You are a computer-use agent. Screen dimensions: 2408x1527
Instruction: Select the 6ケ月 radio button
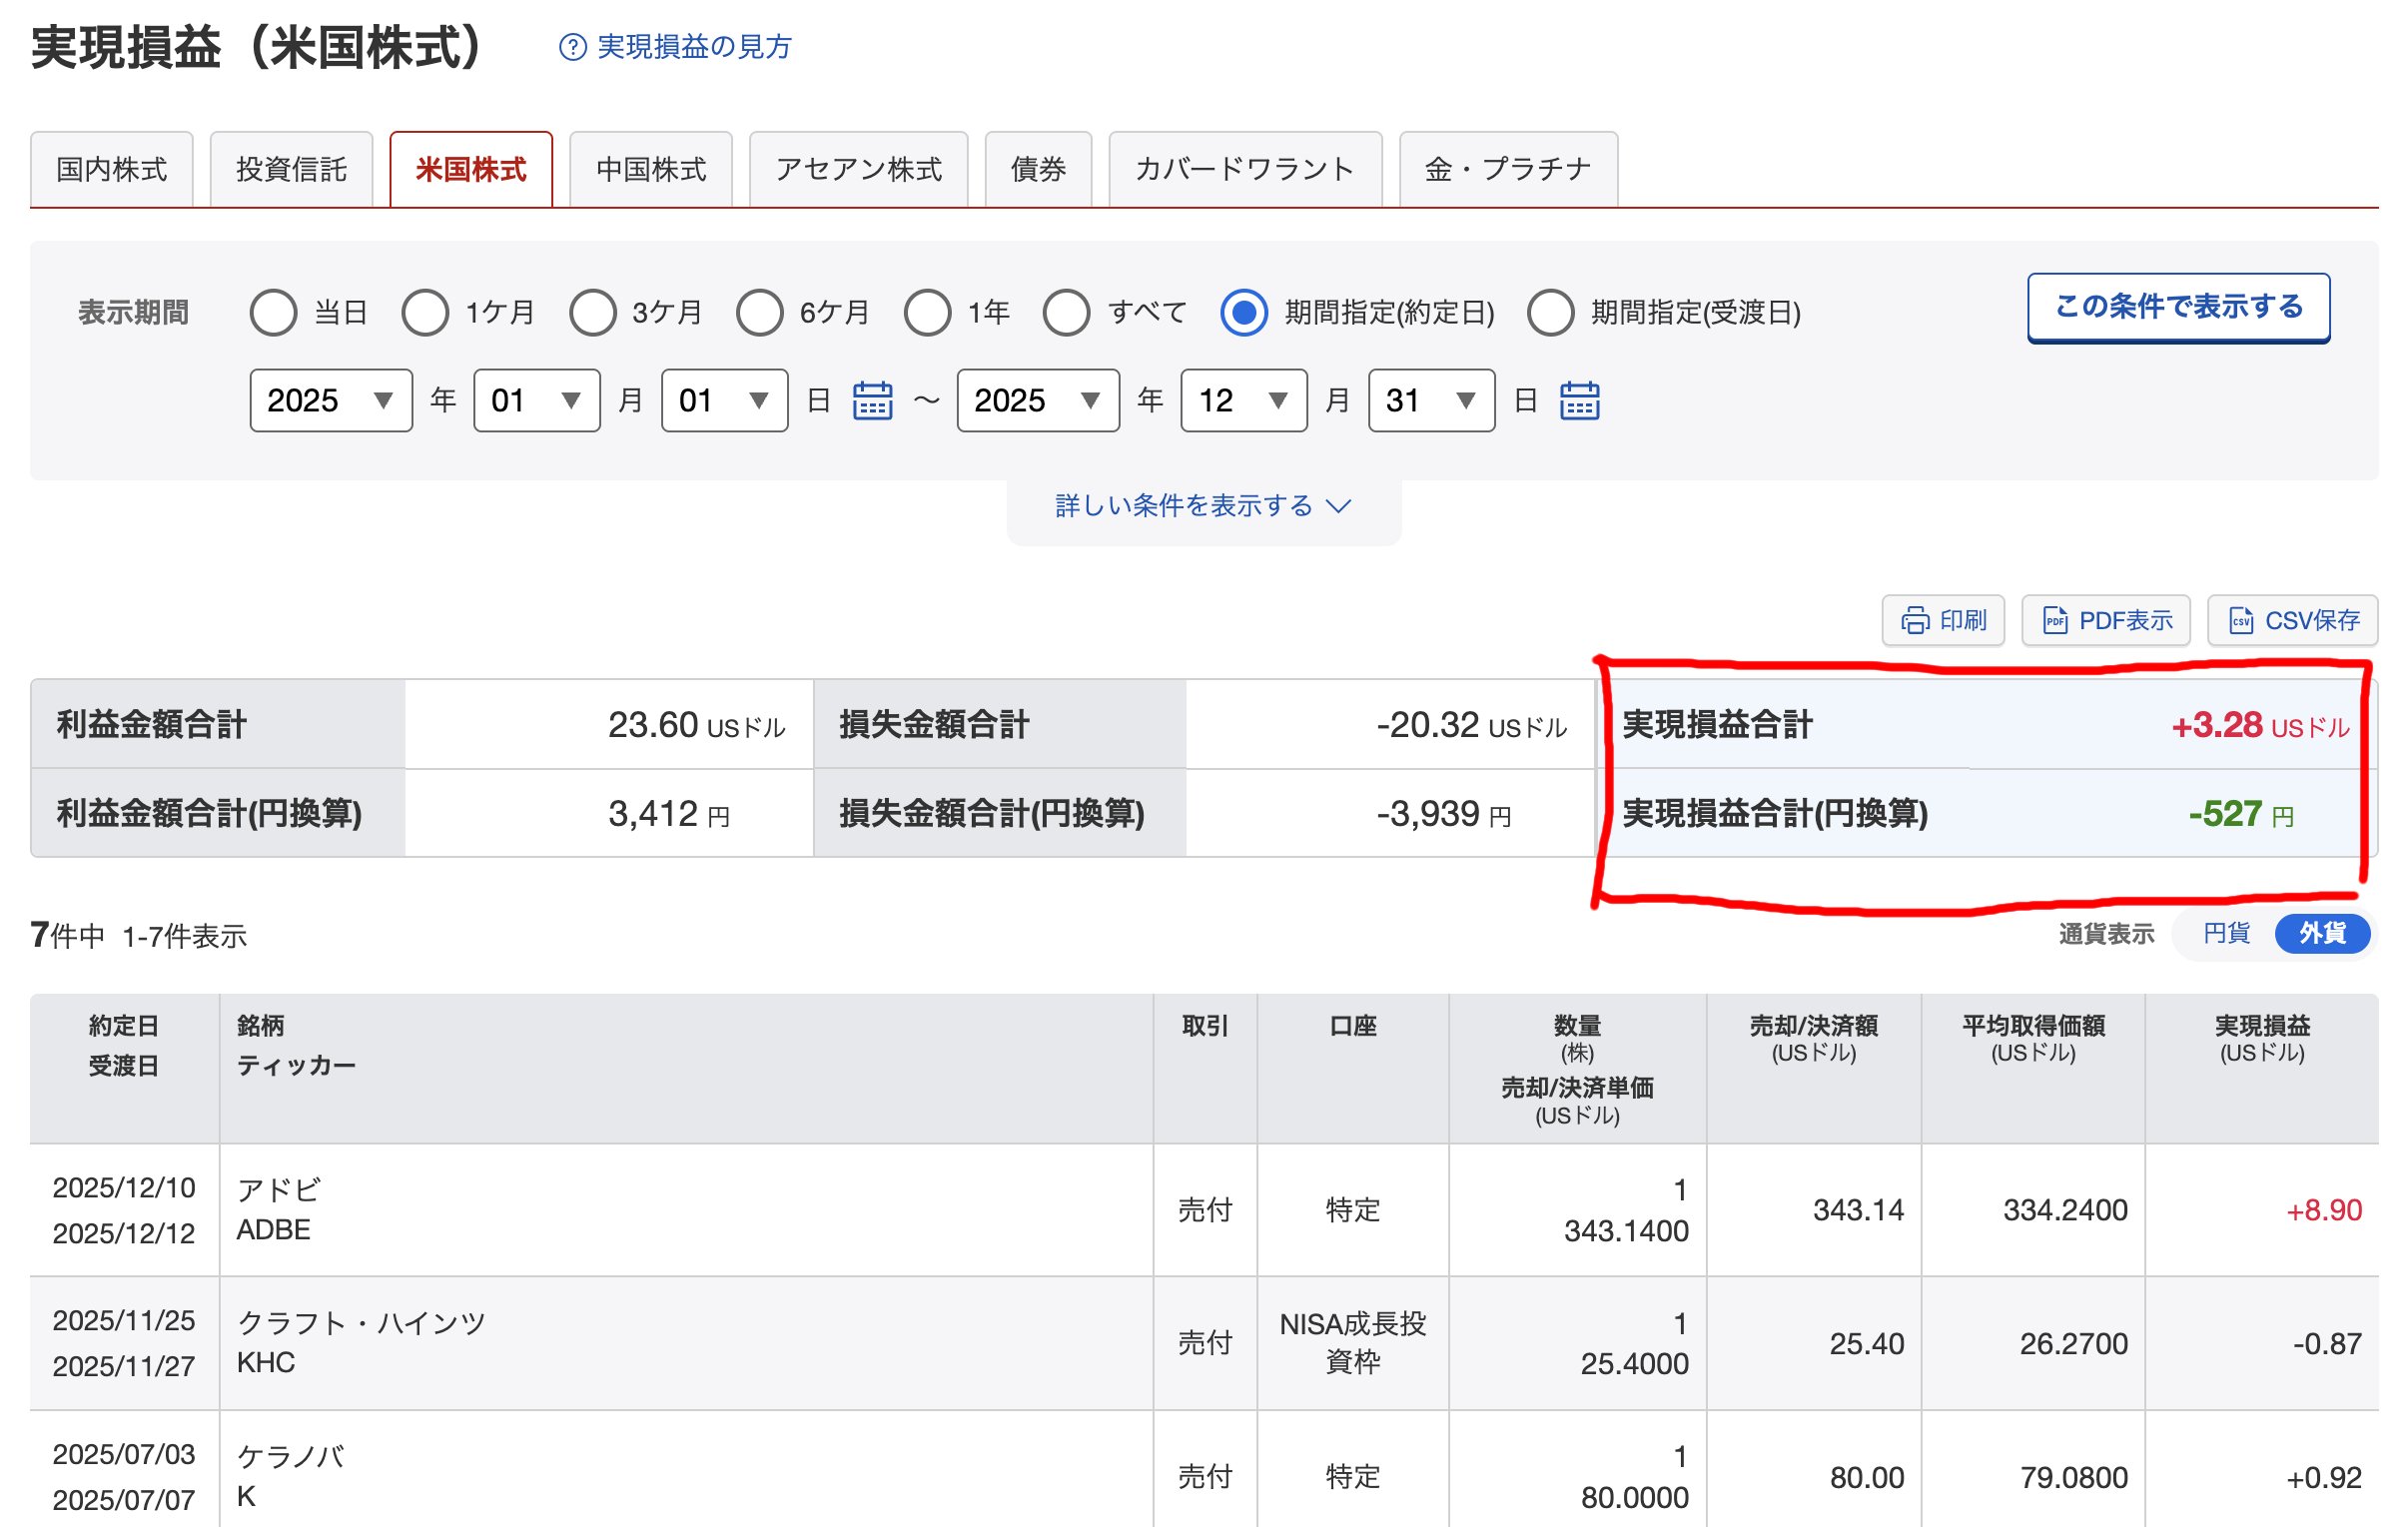759,313
